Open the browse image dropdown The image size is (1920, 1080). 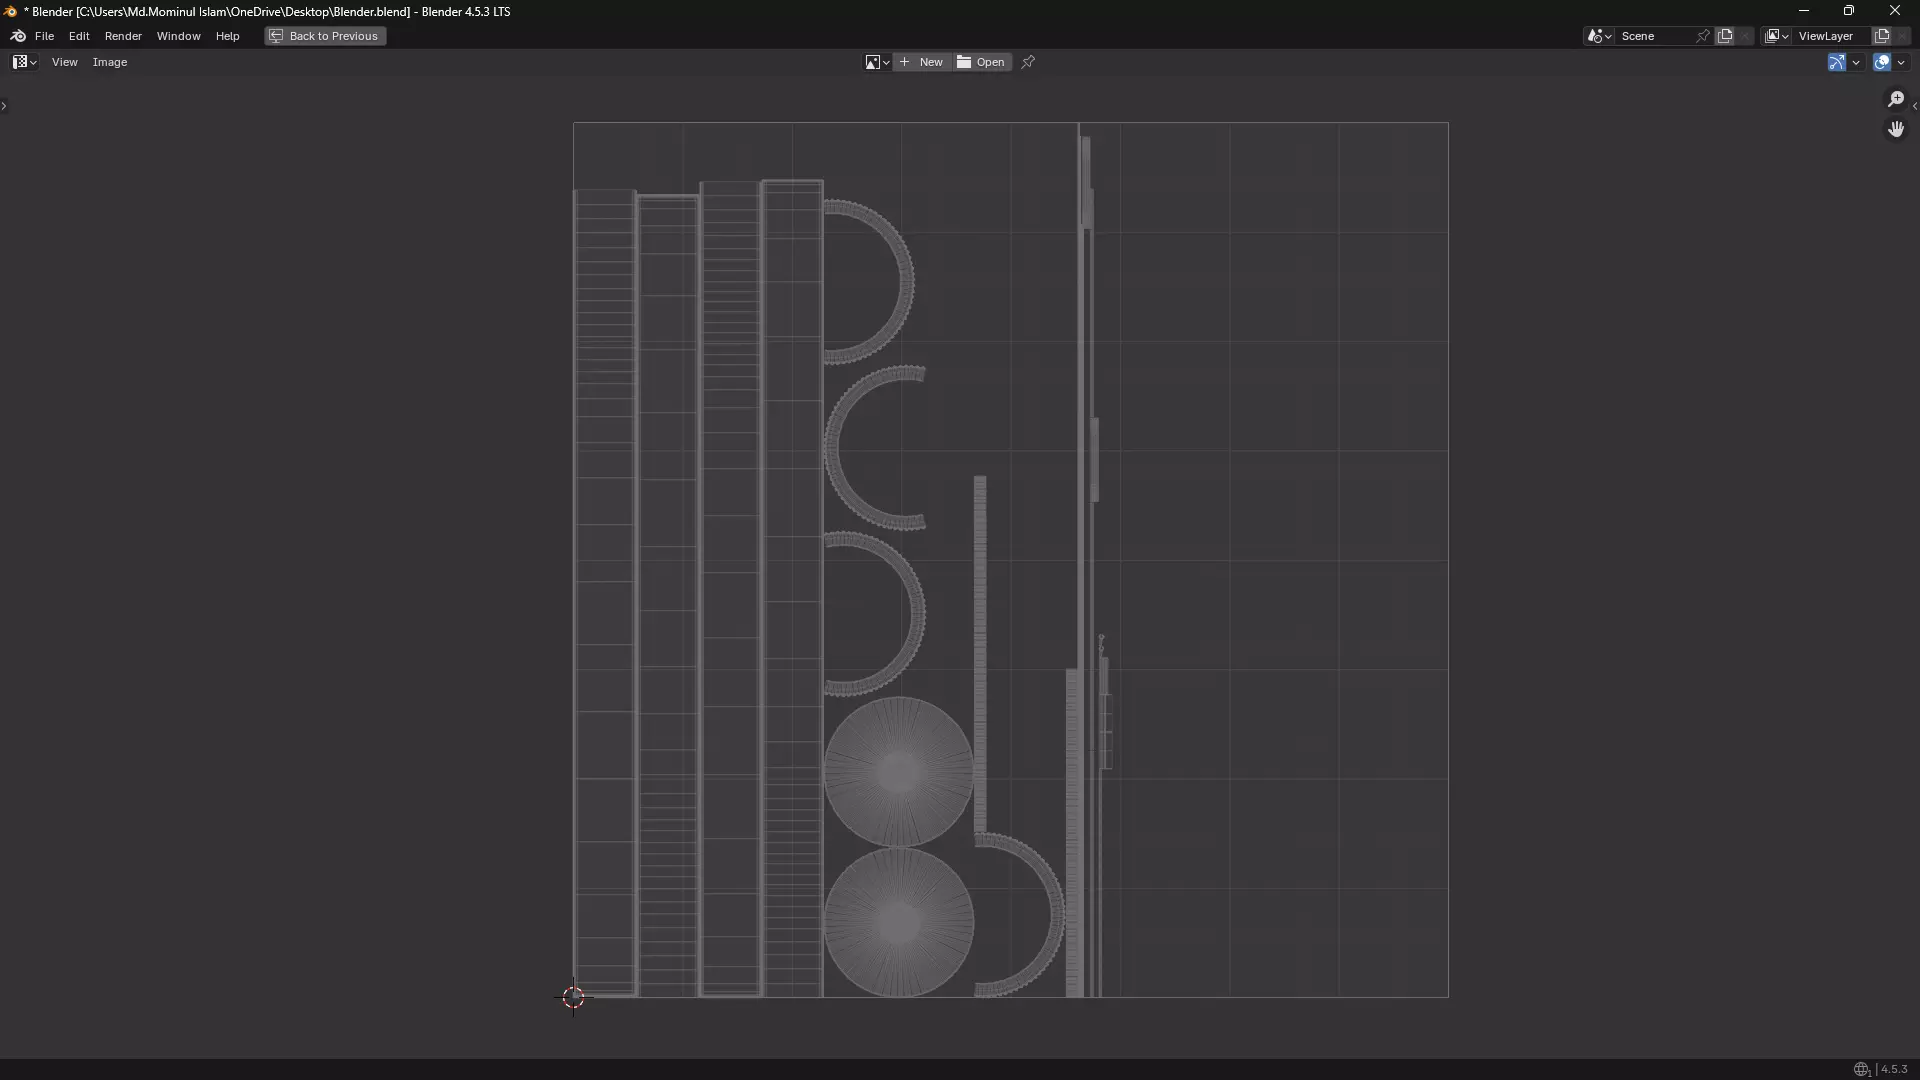(x=877, y=62)
